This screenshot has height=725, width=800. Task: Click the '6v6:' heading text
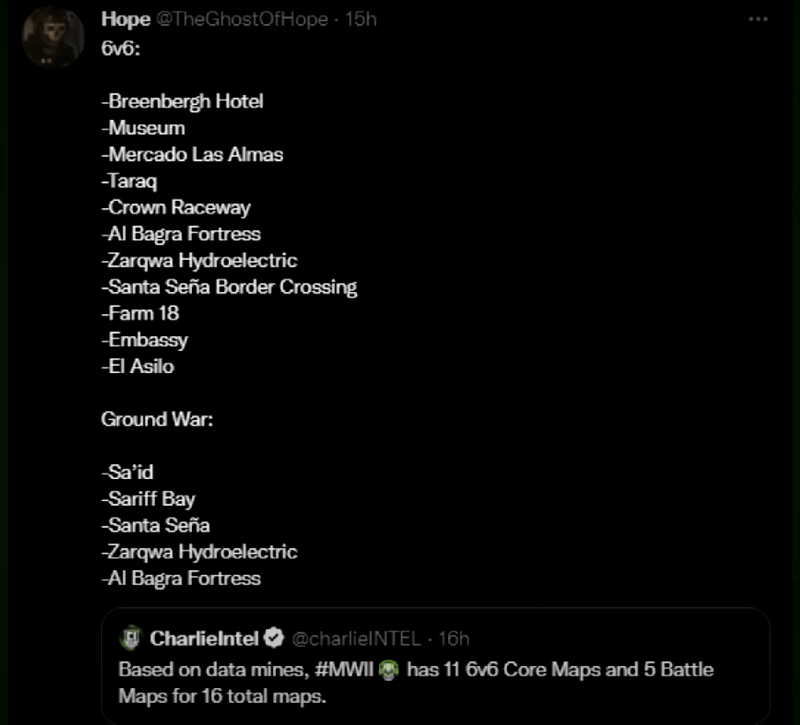point(121,48)
